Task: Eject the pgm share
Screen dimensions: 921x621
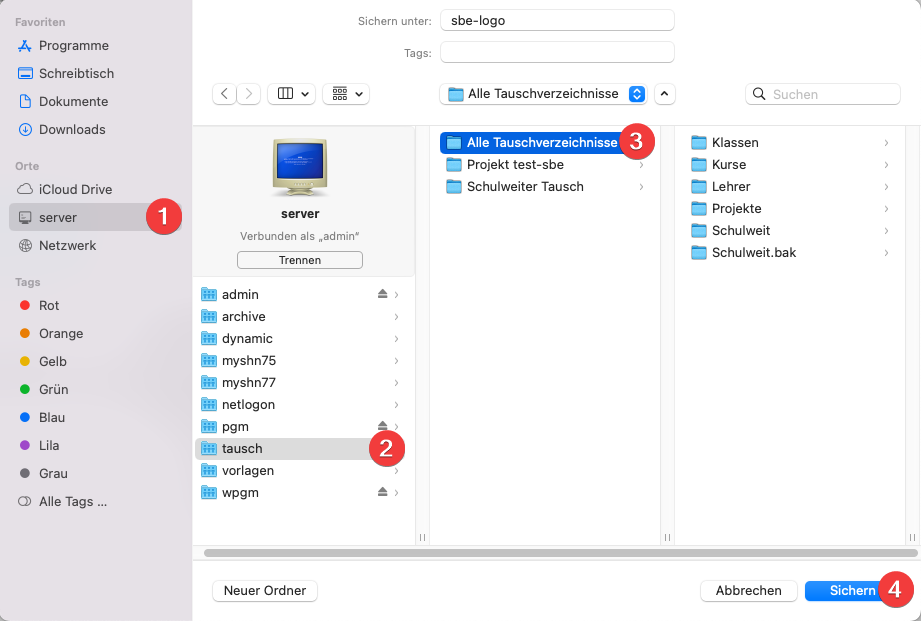Action: [382, 425]
